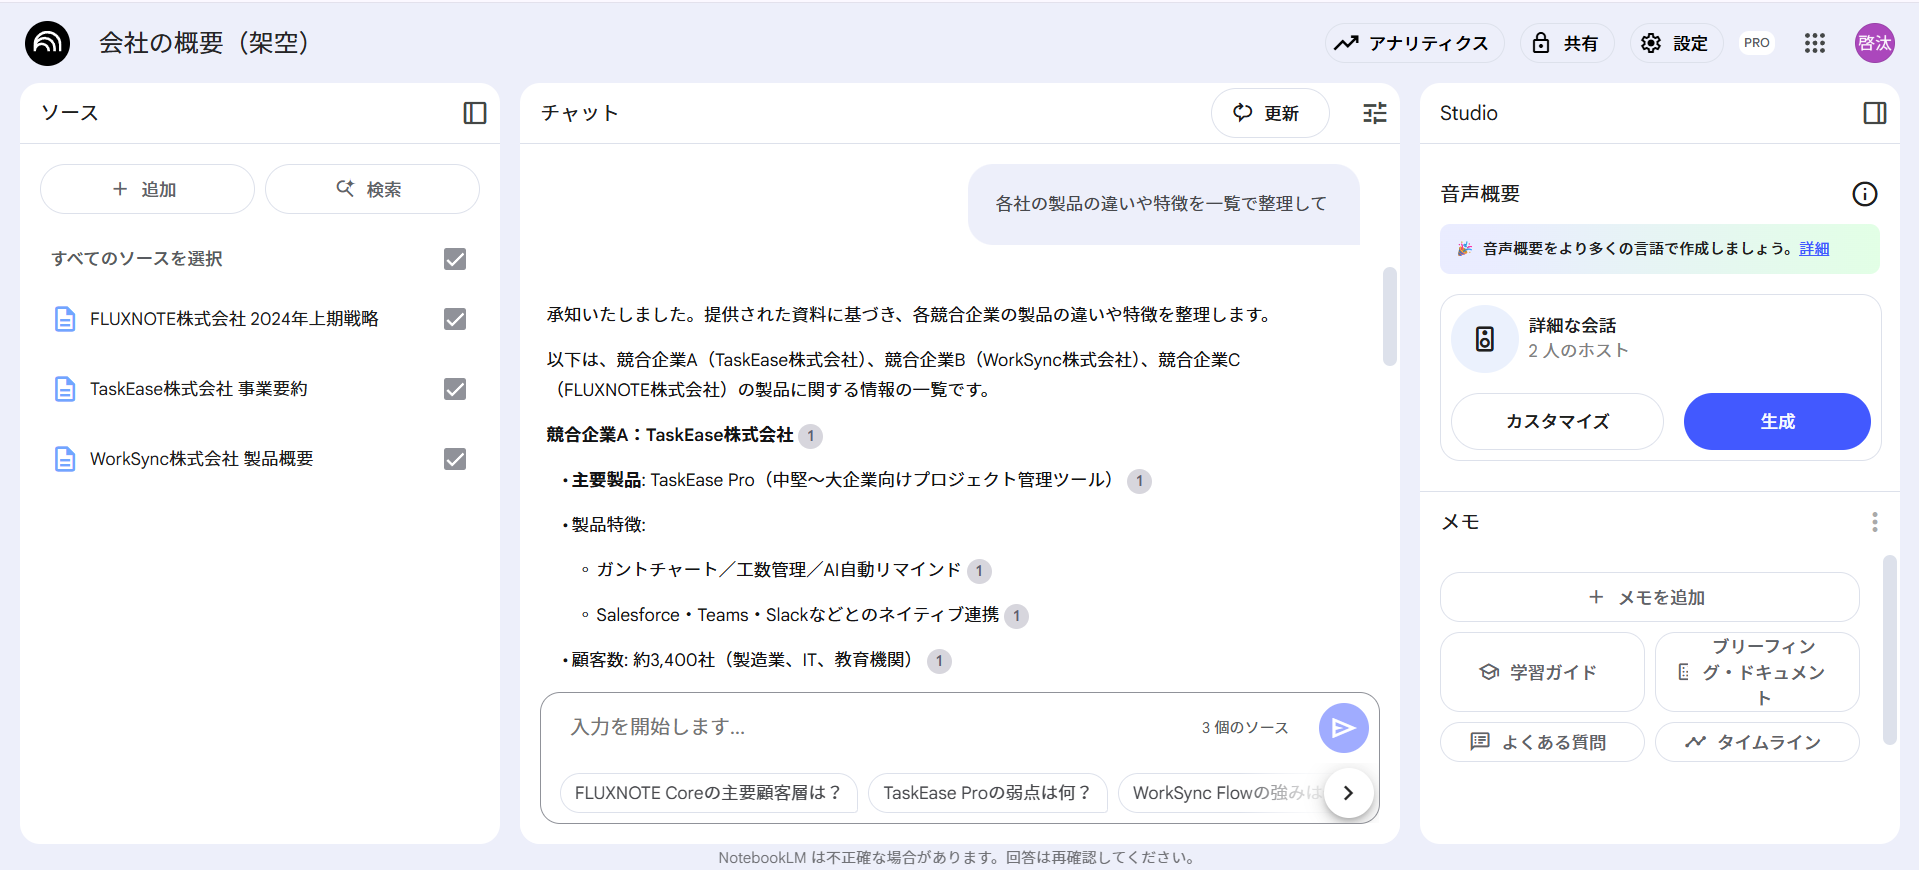Toggle FLUXNOTE株式会社 source checkbox
Image resolution: width=1919 pixels, height=870 pixels.
tap(455, 319)
